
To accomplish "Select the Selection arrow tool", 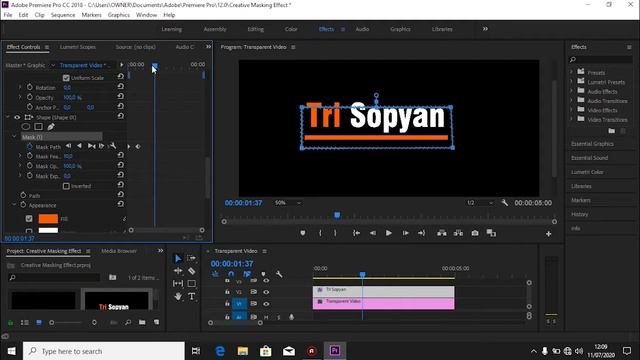I will [178, 258].
